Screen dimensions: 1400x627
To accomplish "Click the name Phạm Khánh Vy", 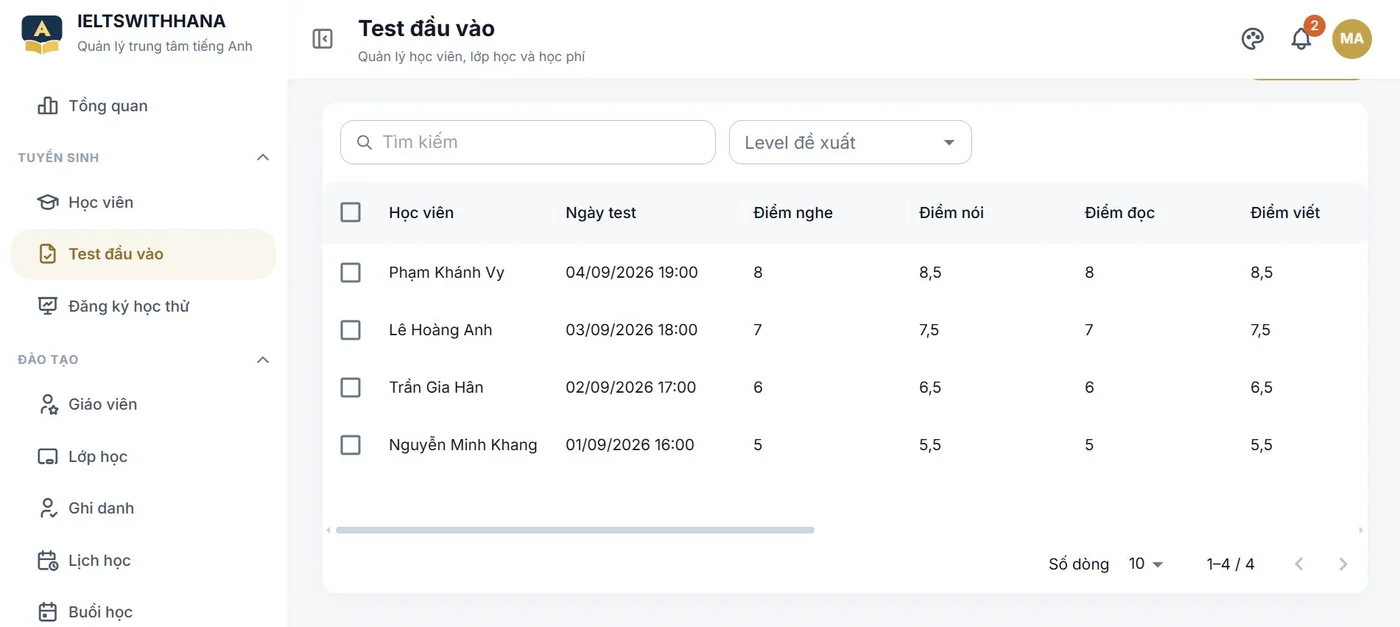I will 446,272.
